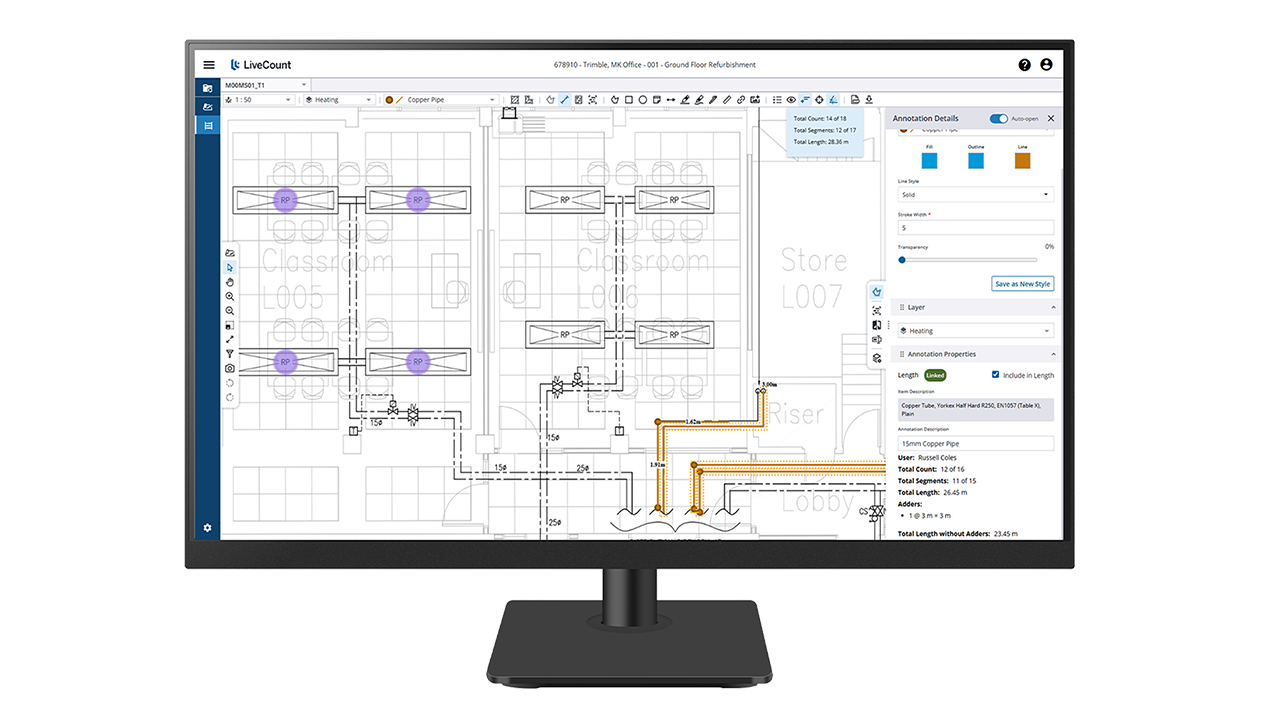Close the Annotation Details panel
Screen dimensions: 1262x708
coord(1051,118)
